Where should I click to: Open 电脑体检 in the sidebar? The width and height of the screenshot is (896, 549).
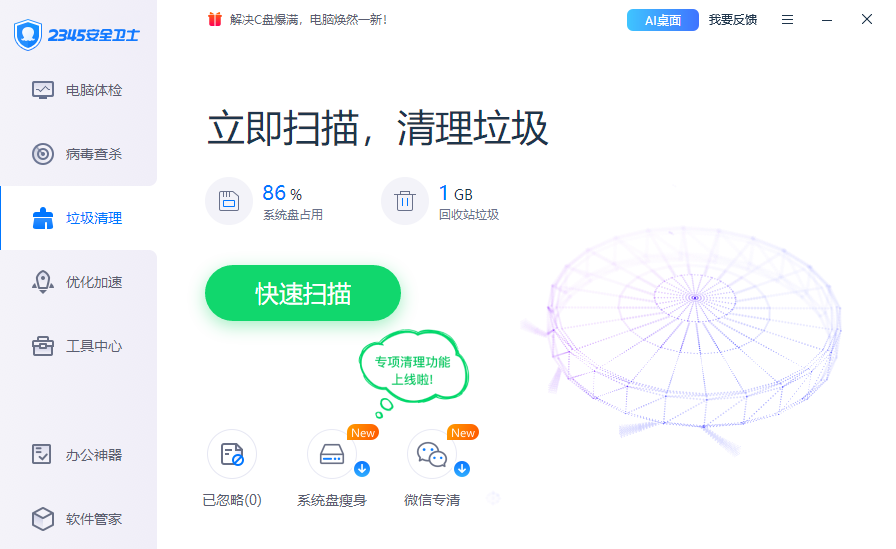tap(78, 90)
